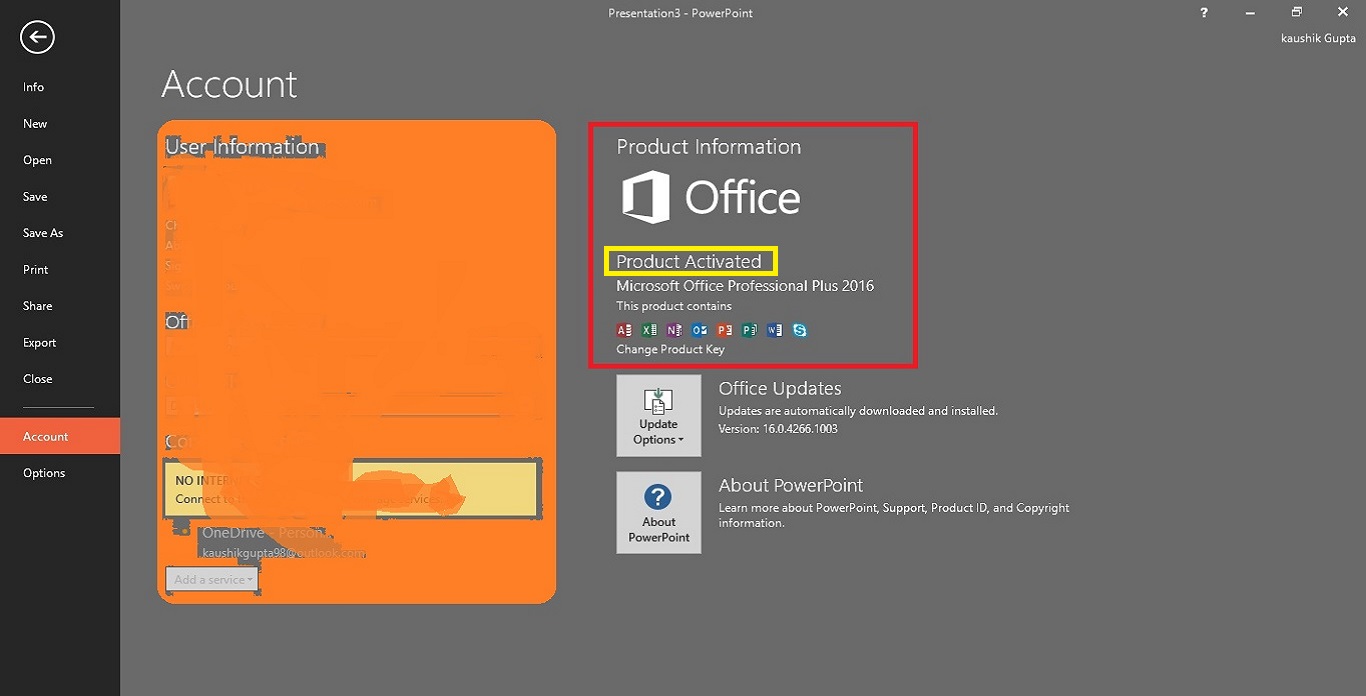Open Help with the question mark icon
Screen dimensions: 1366x696
[x=1203, y=12]
